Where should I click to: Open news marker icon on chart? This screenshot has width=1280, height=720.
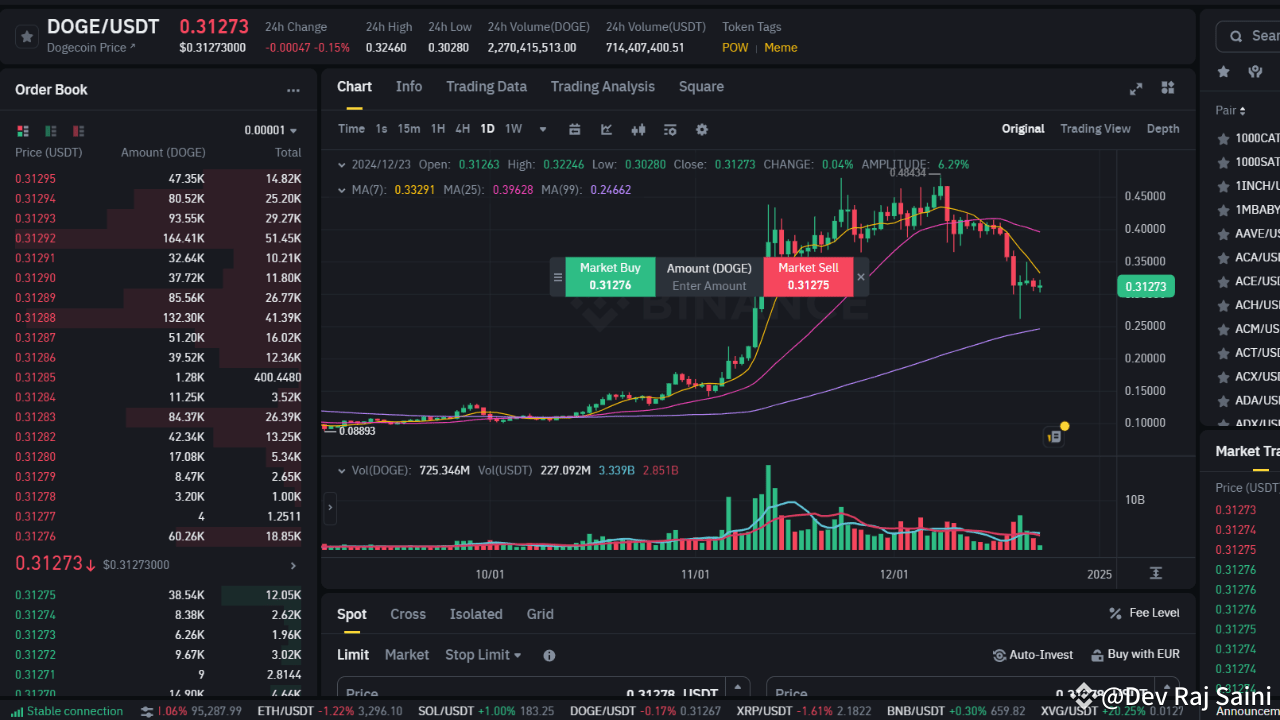coord(1054,435)
